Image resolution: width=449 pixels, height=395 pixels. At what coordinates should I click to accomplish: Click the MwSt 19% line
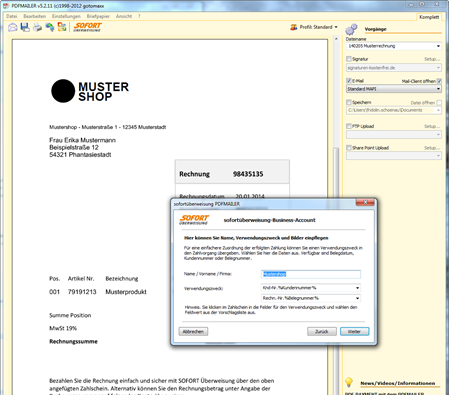[x=63, y=328]
